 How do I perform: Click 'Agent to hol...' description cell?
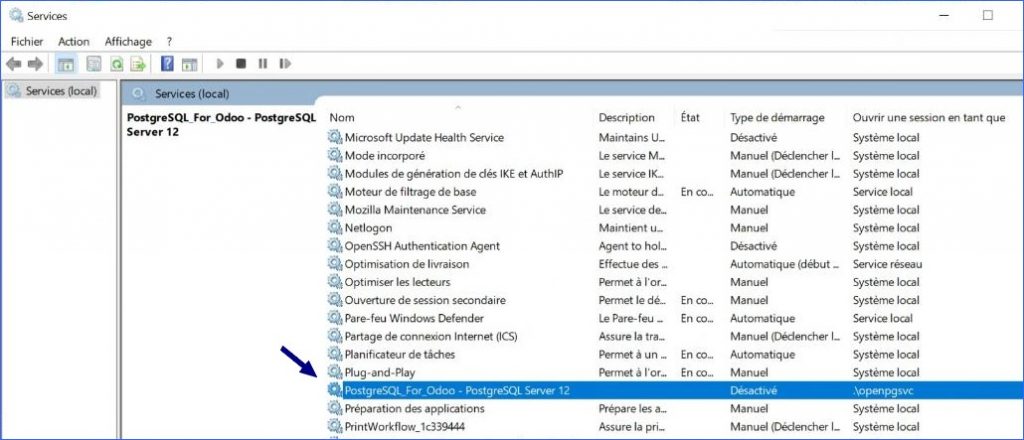(632, 245)
